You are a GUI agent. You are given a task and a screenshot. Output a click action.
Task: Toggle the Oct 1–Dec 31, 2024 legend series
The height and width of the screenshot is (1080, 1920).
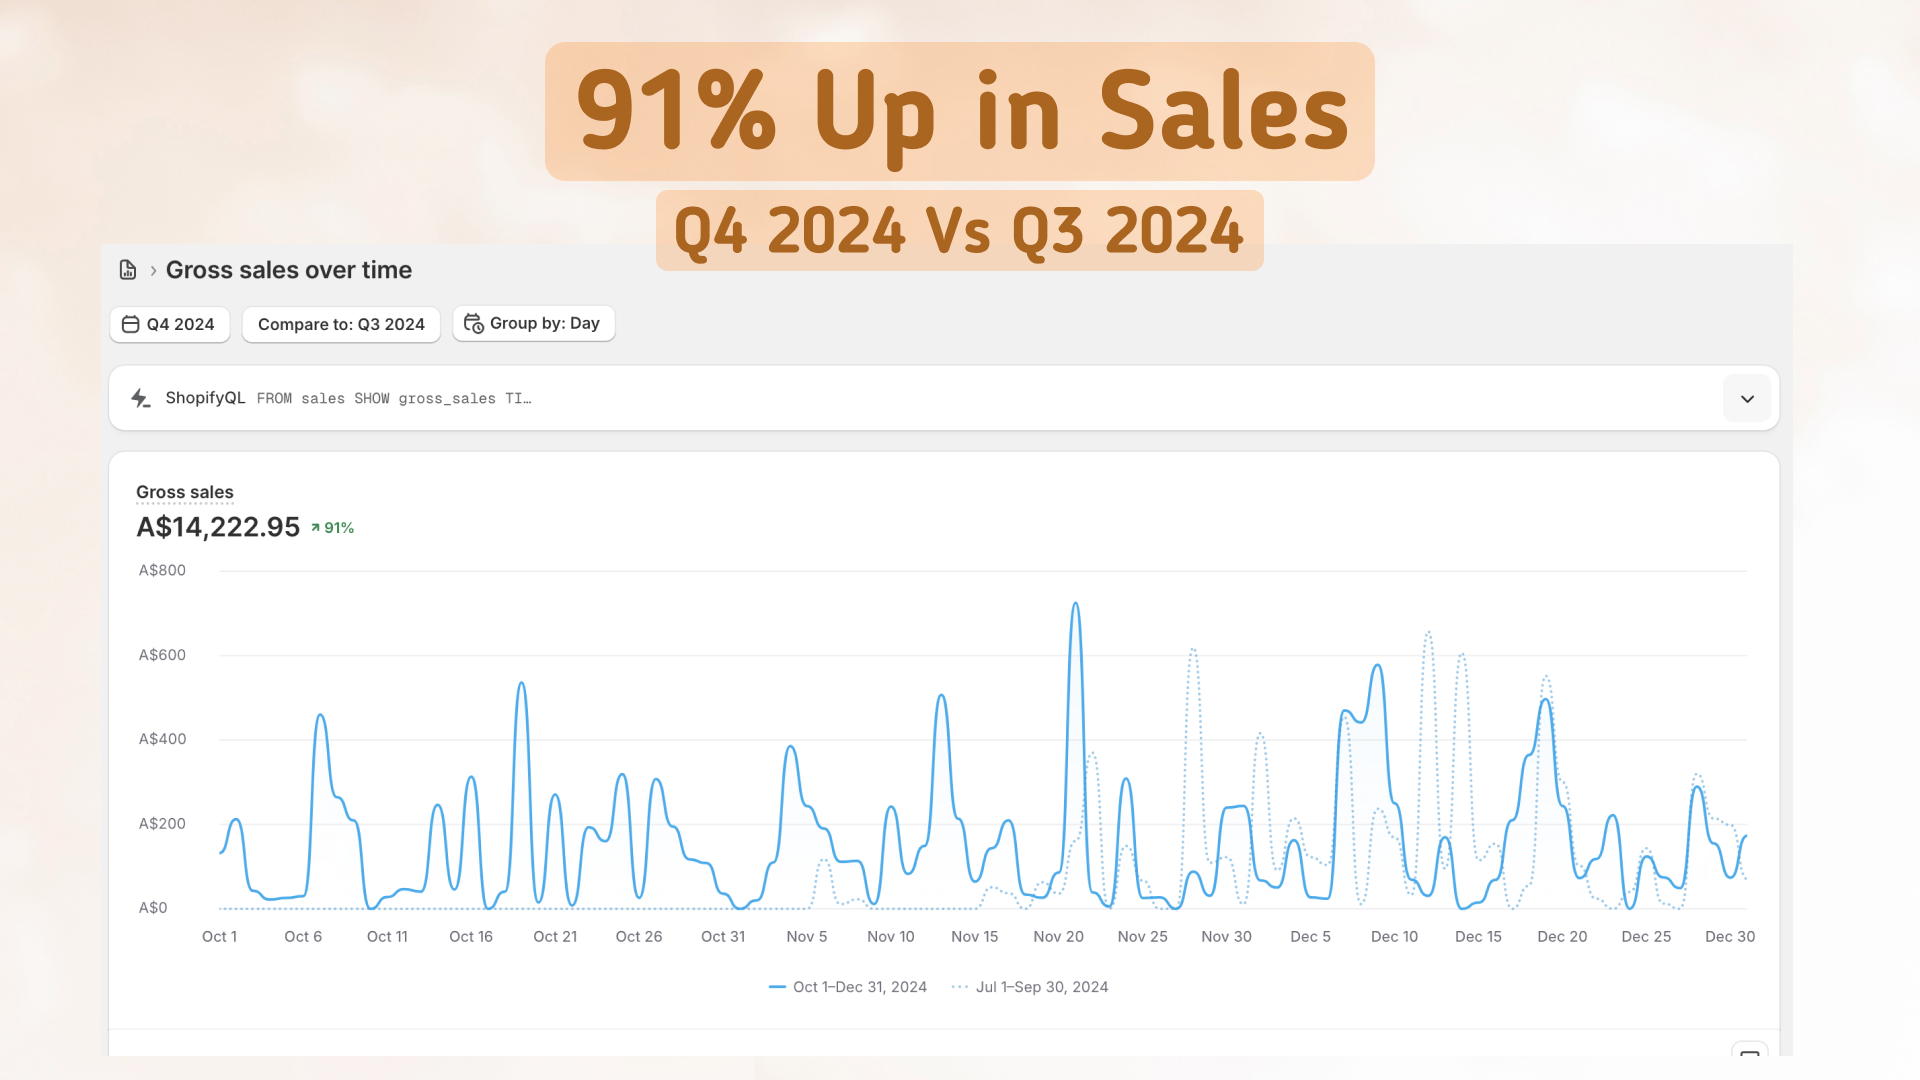848,987
